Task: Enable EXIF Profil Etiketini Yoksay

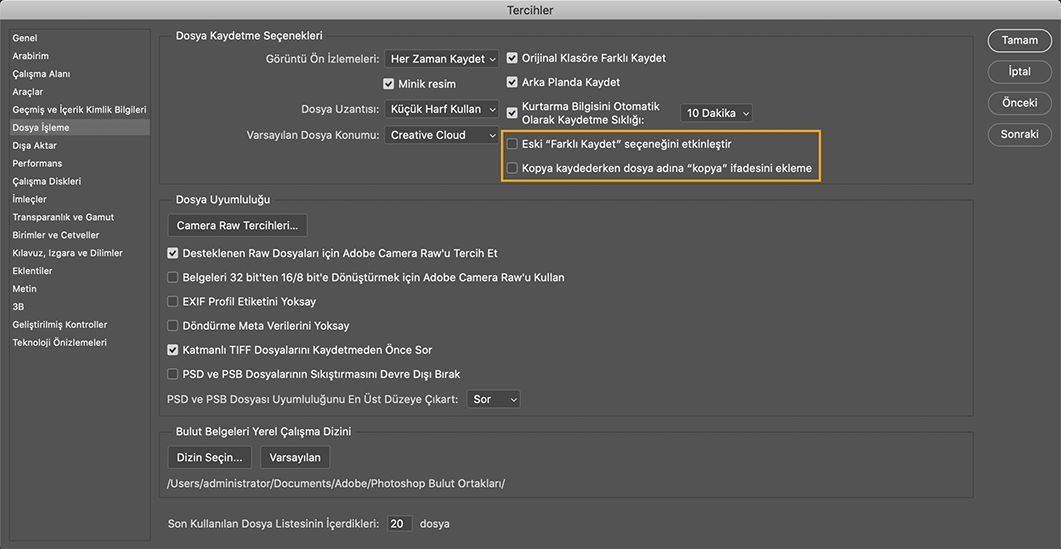Action: pos(173,302)
